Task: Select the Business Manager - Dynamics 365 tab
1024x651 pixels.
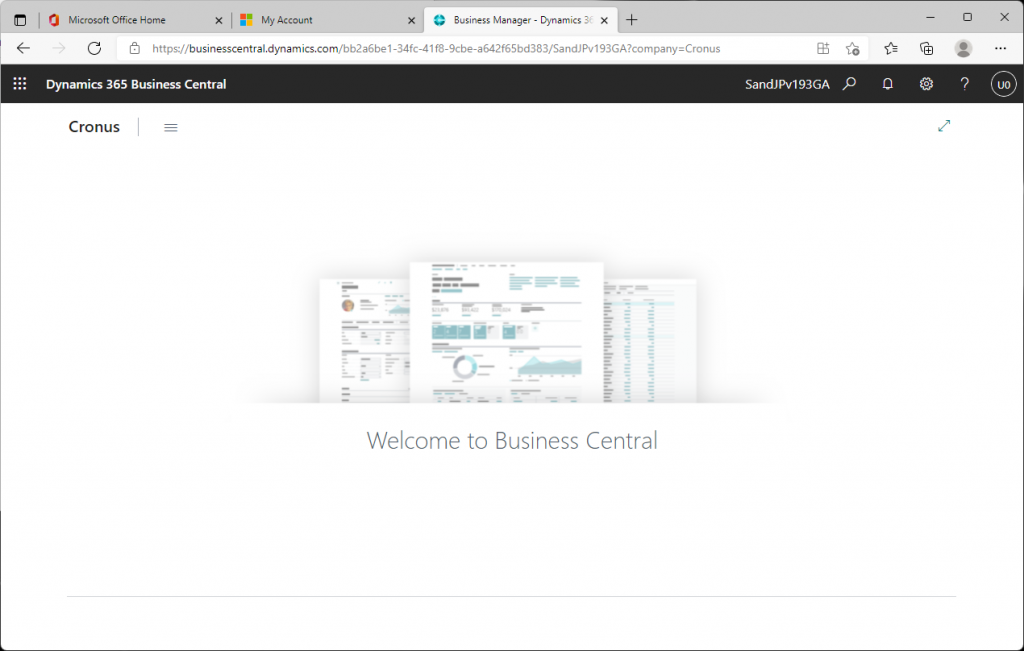Action: [520, 20]
